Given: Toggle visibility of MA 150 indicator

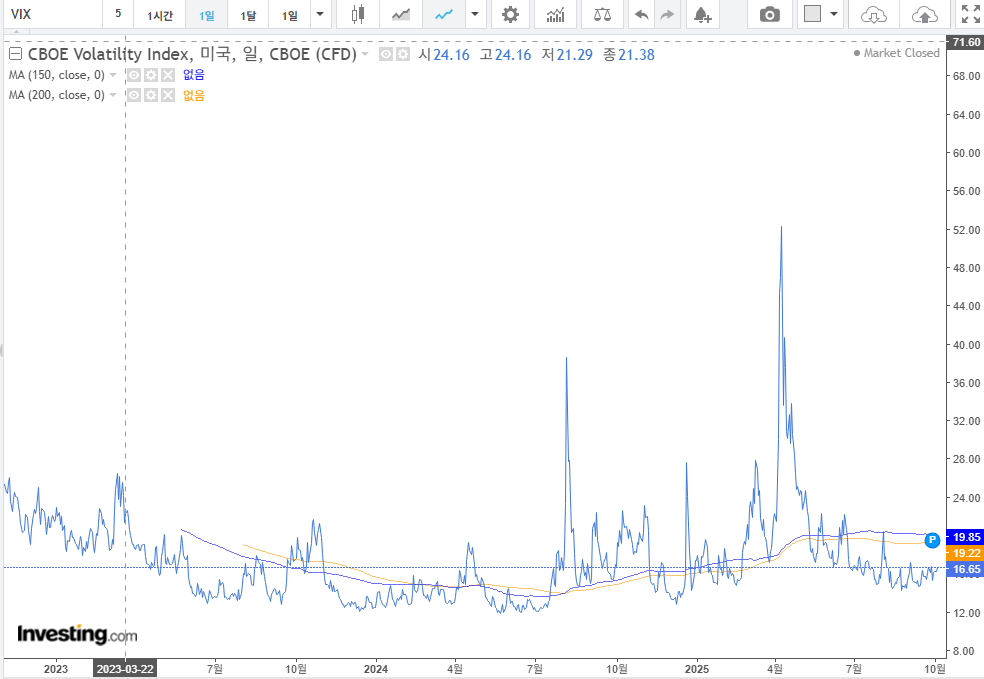Looking at the screenshot, I should click(x=134, y=75).
